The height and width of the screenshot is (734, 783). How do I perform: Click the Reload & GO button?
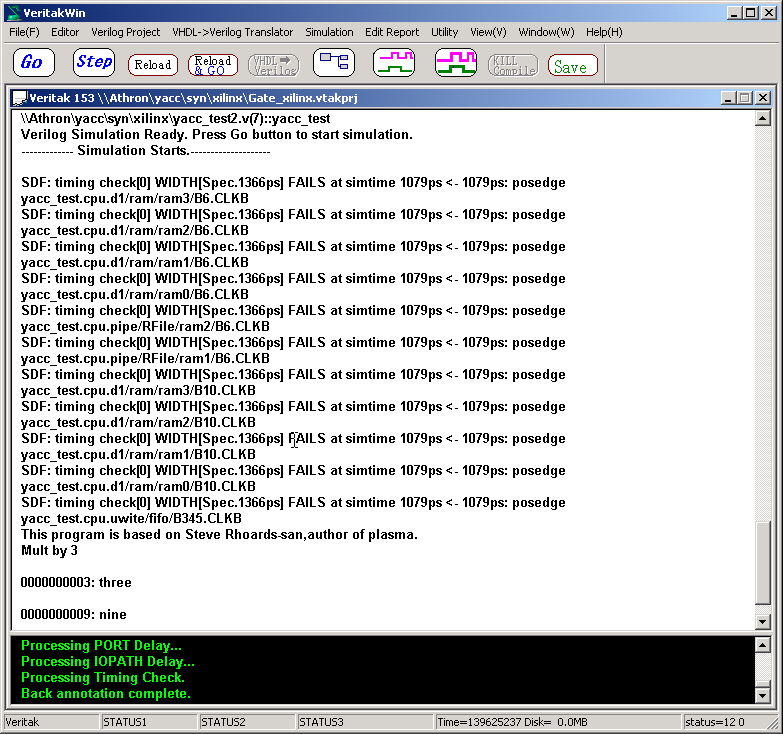pos(213,65)
